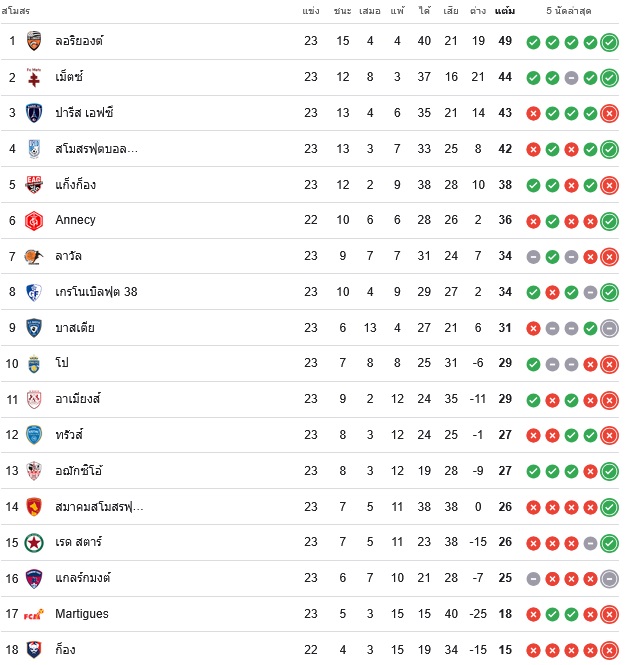Click the Lorient club crest in row 1
Viewport: 627px width, 665px height.
coord(34,41)
